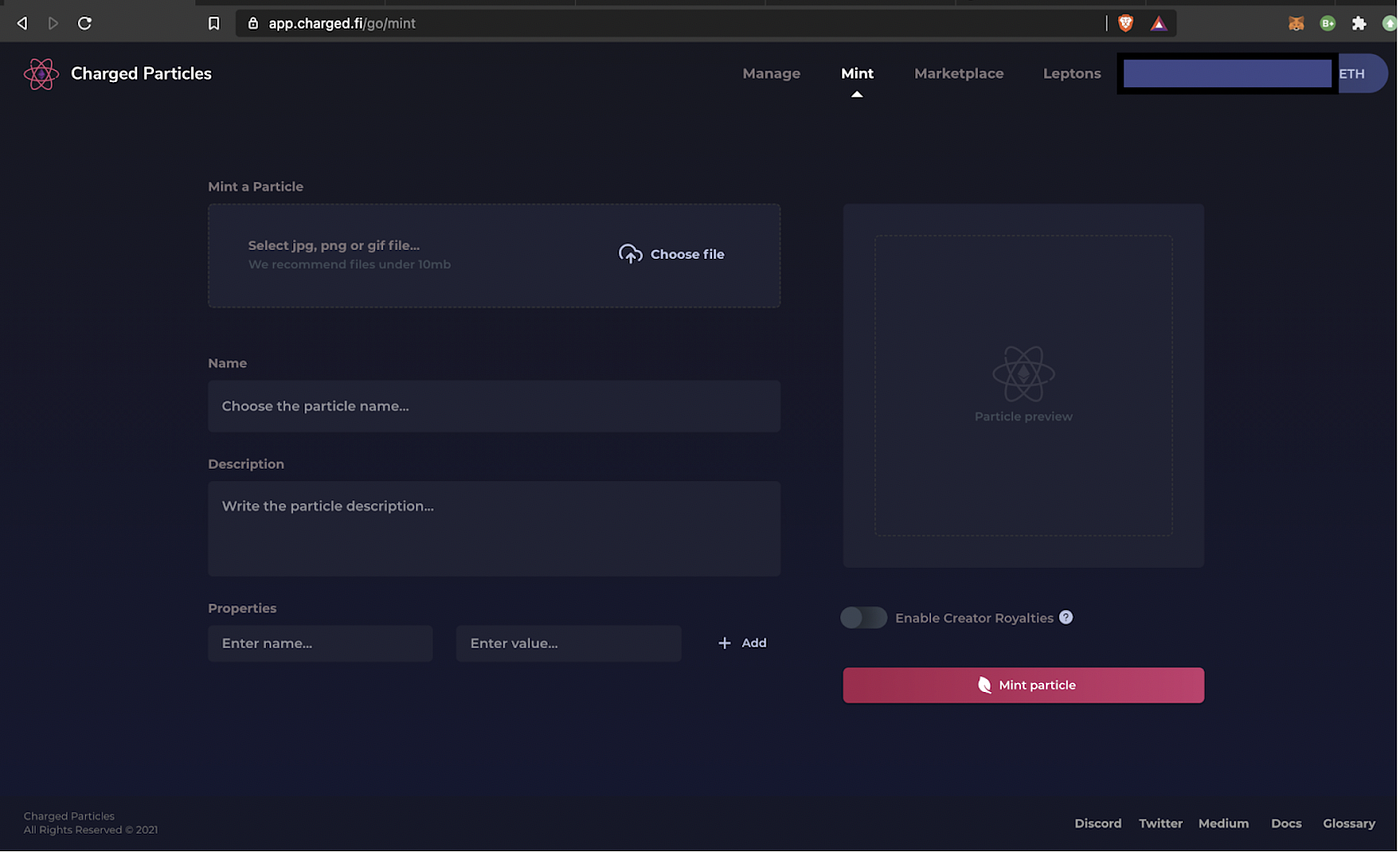Click the 'We recommend files under 10mb' note

point(349,265)
